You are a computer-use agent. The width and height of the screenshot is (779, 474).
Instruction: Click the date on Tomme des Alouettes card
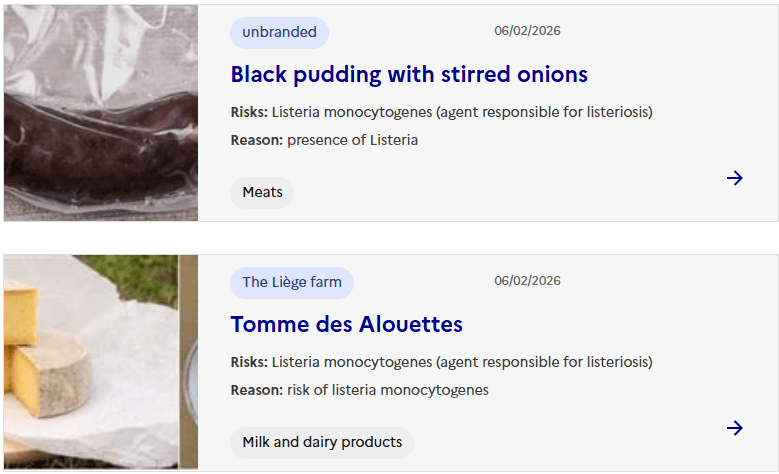pos(527,281)
